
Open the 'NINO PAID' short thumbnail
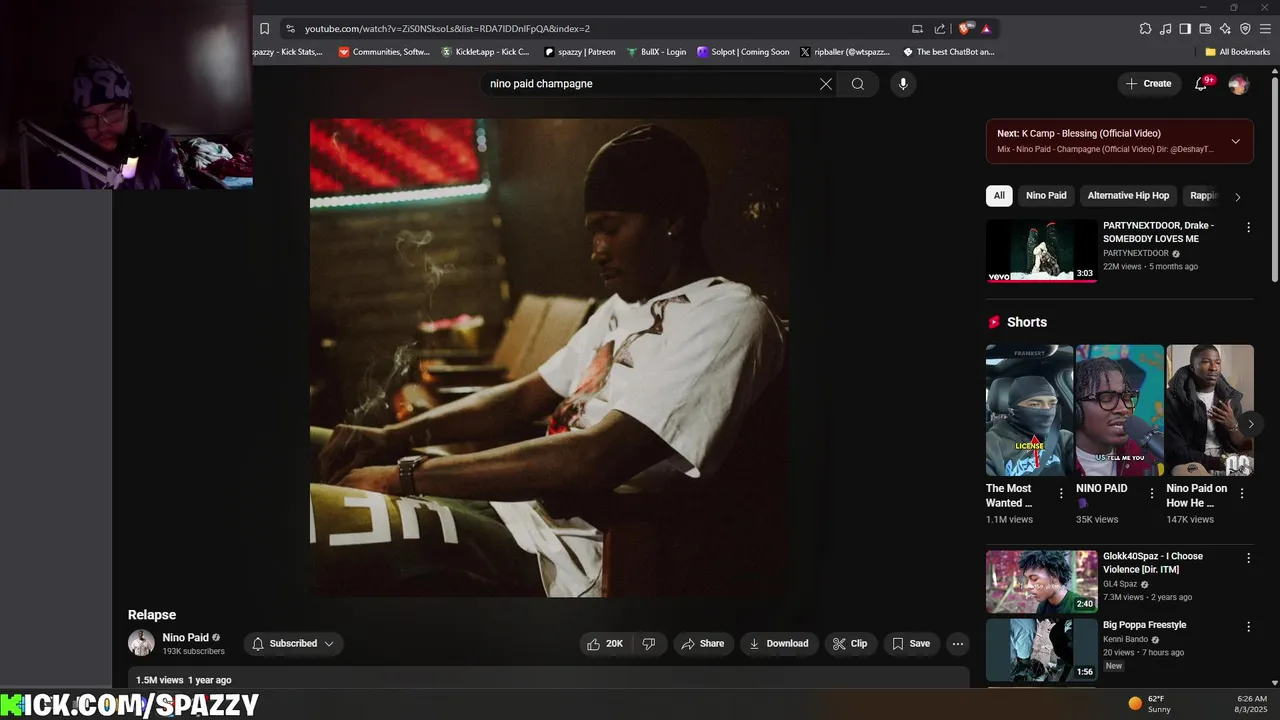tap(1119, 410)
